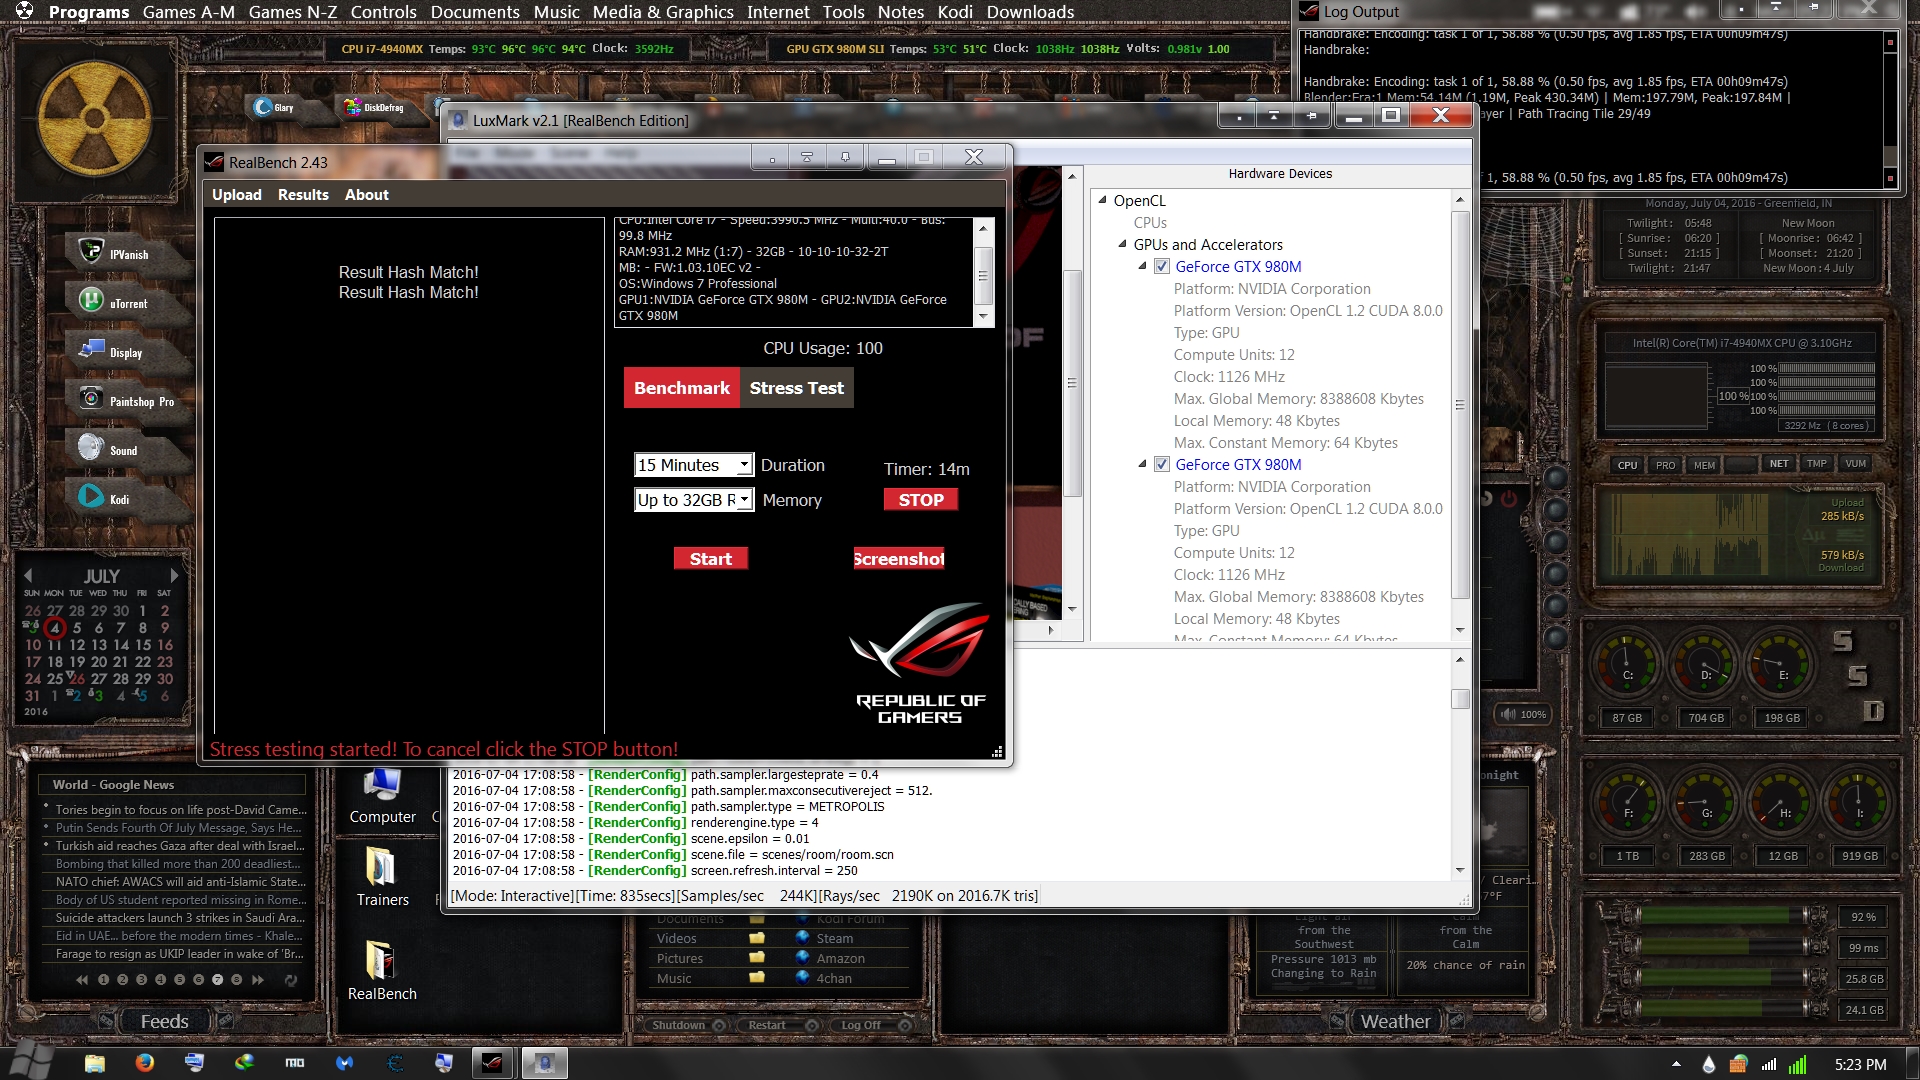This screenshot has height=1080, width=1920.
Task: Open the Memory dropdown showing Up to 32GB
Action: 694,500
